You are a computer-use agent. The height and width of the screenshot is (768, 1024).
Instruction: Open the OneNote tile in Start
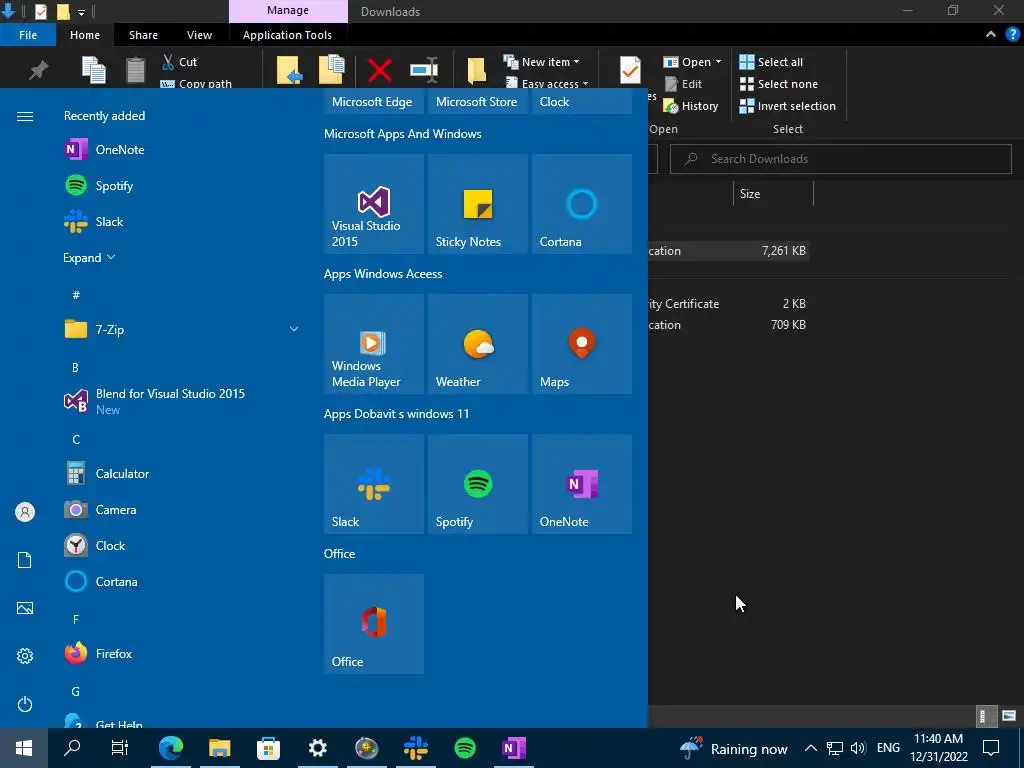coord(582,484)
